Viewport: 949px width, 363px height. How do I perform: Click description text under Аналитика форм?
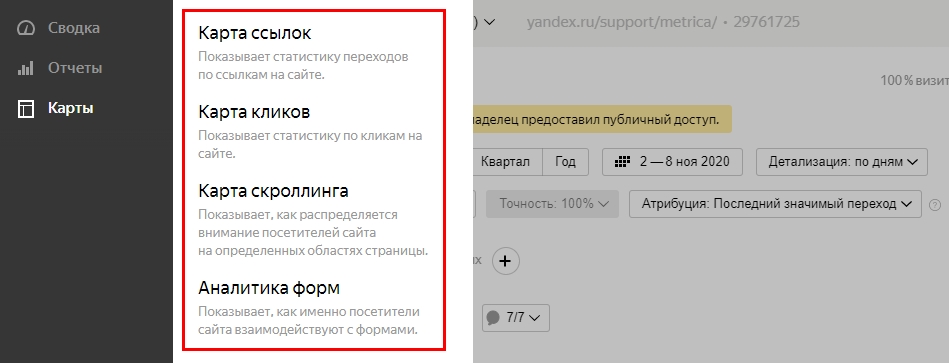click(x=309, y=321)
